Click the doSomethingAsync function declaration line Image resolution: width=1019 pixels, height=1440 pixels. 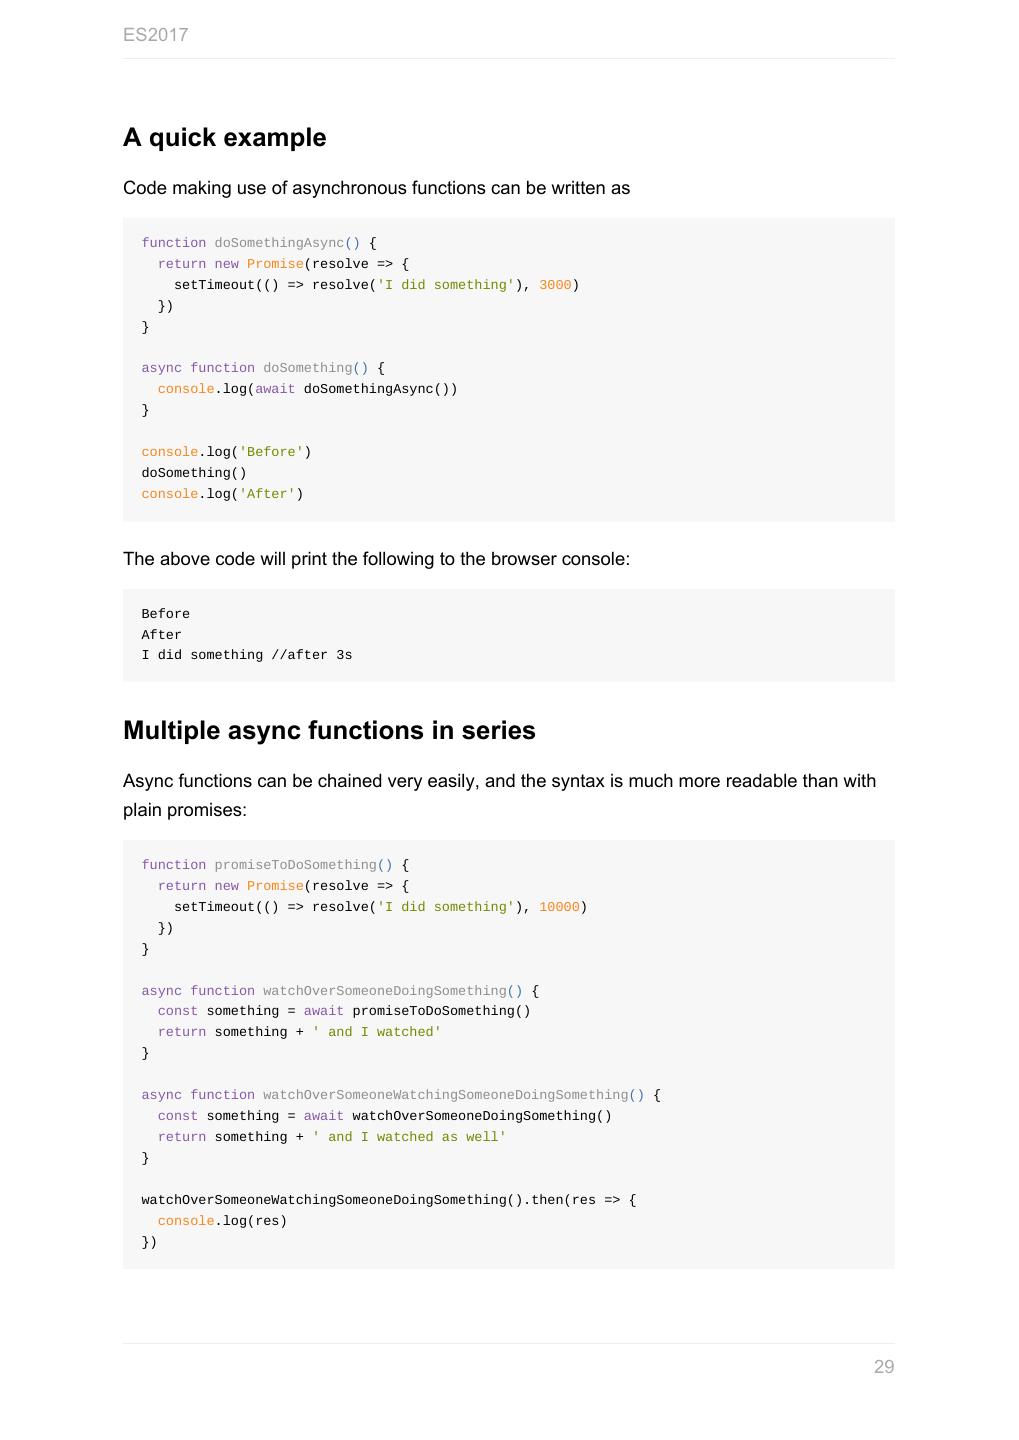coord(259,243)
